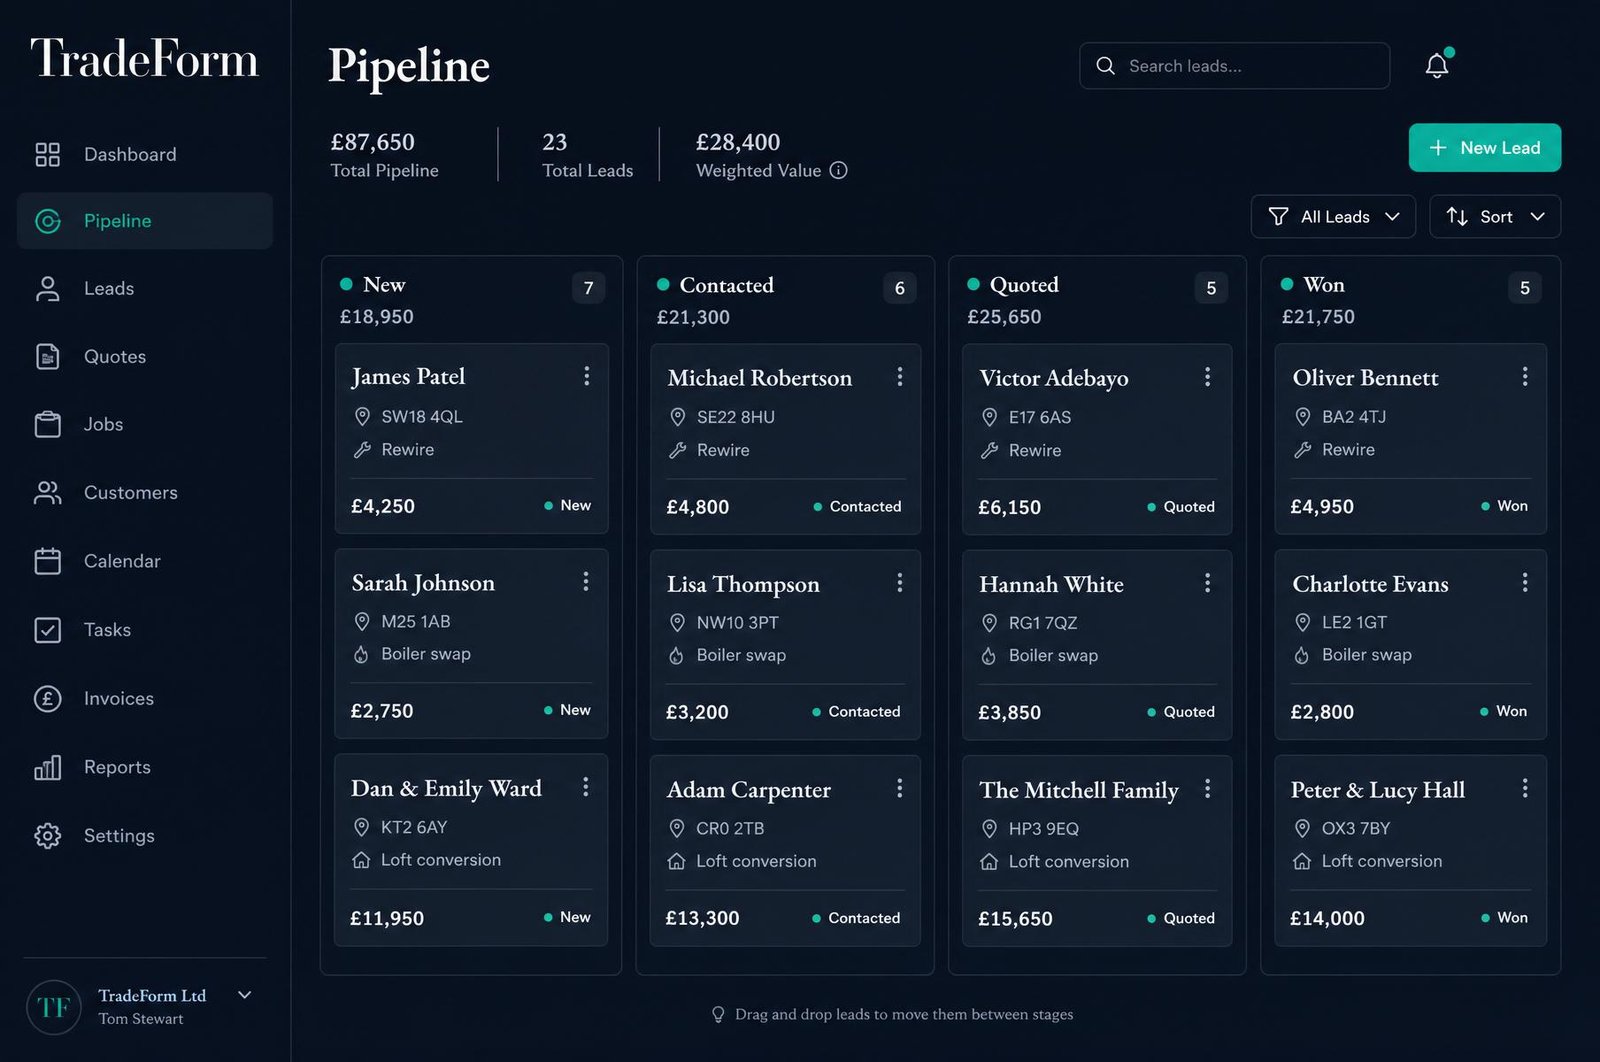Click SE22 8HU postcode on Robertson card

coord(736,417)
